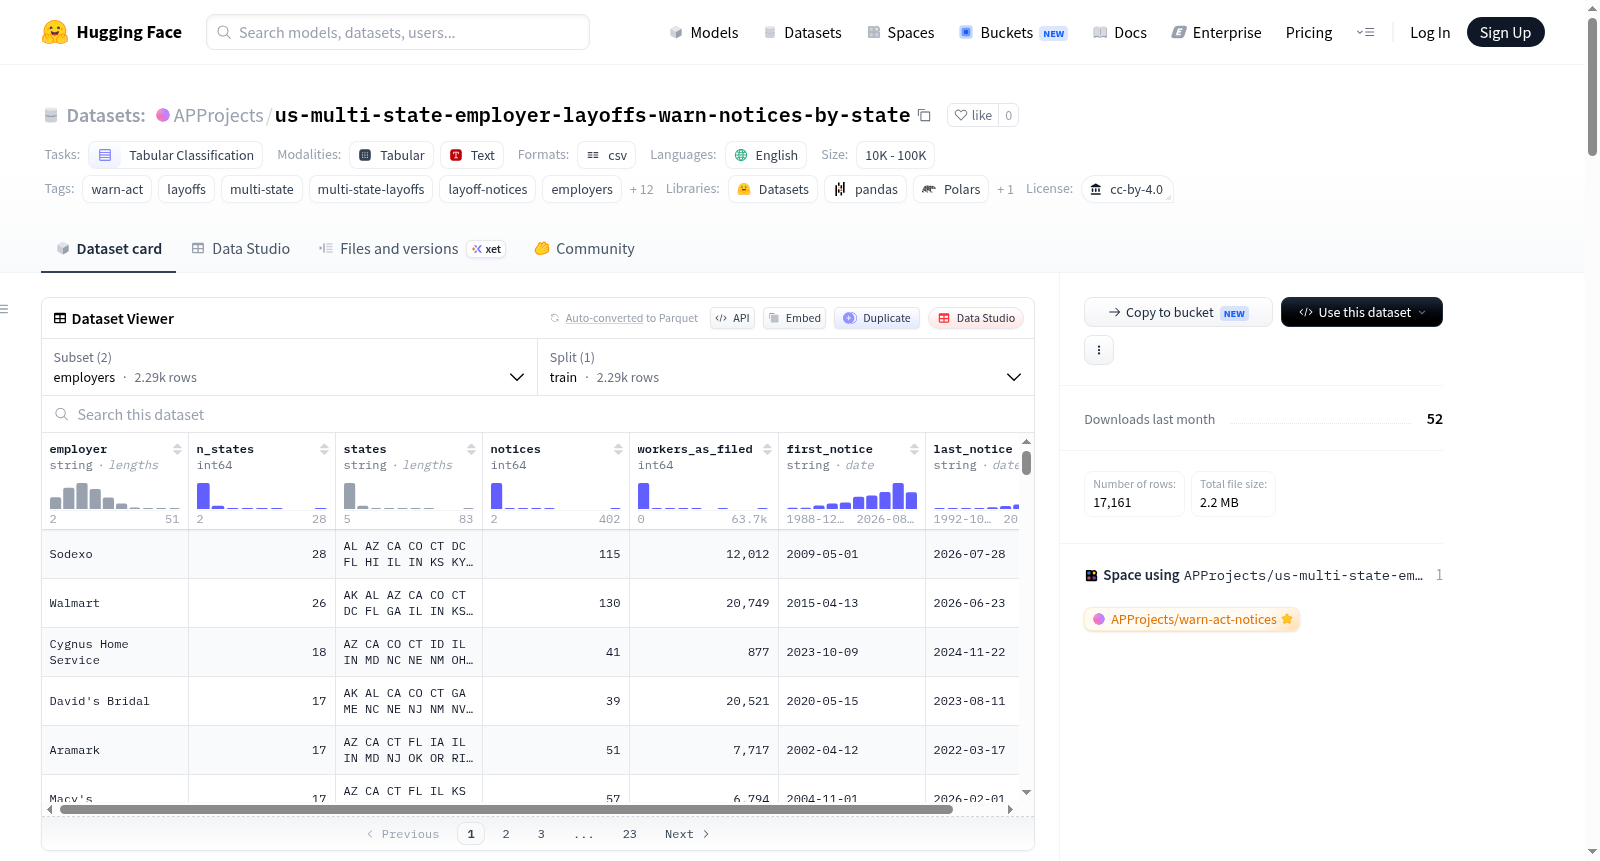Open Buckets in navigation bar
The height and width of the screenshot is (861, 1600).
click(x=1013, y=33)
